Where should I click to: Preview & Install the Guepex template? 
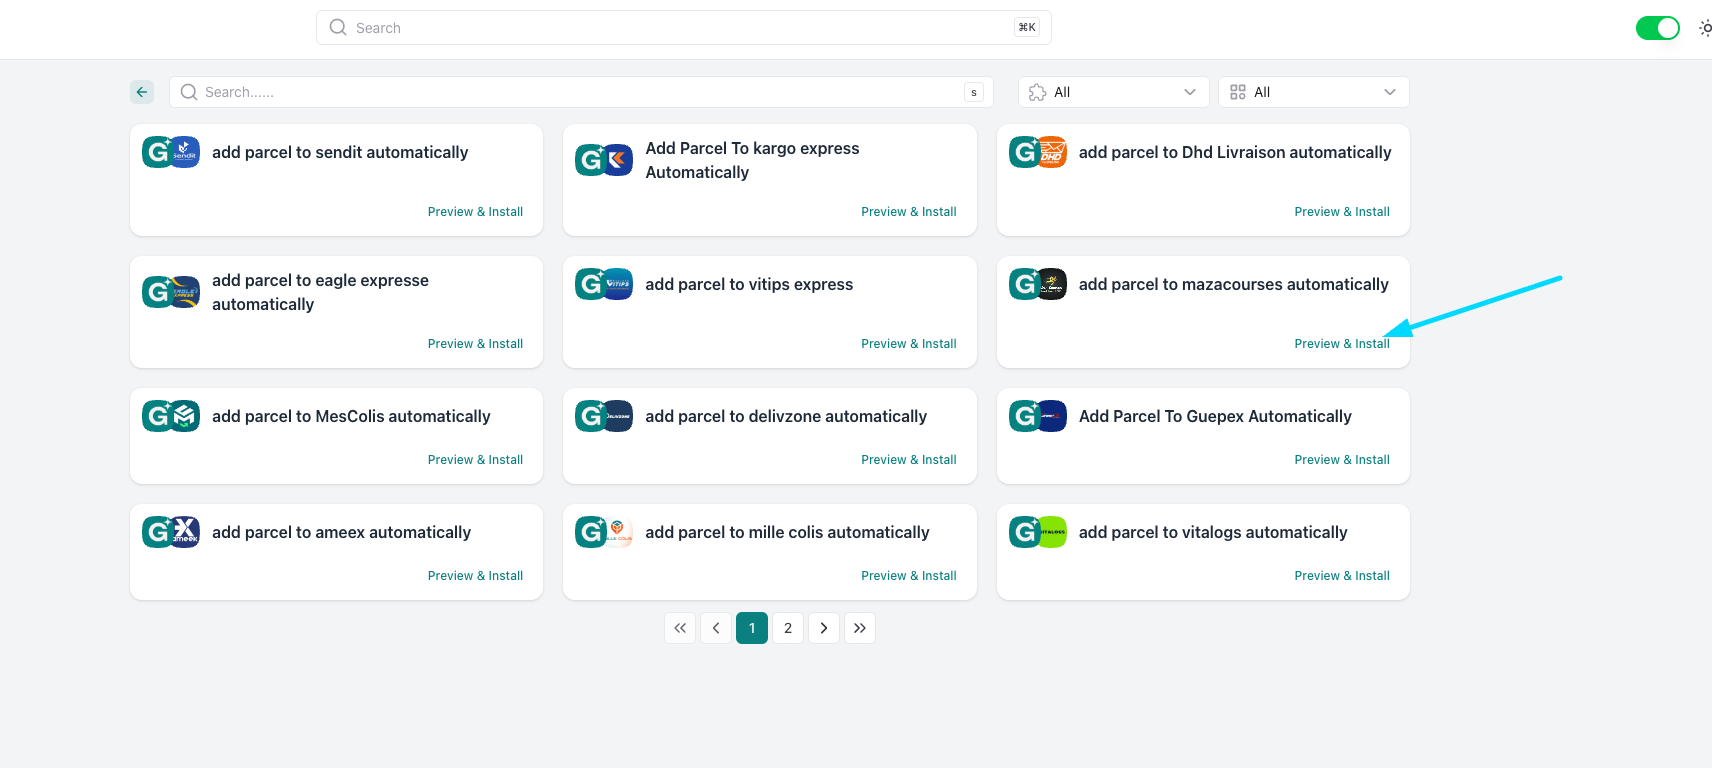(x=1341, y=460)
